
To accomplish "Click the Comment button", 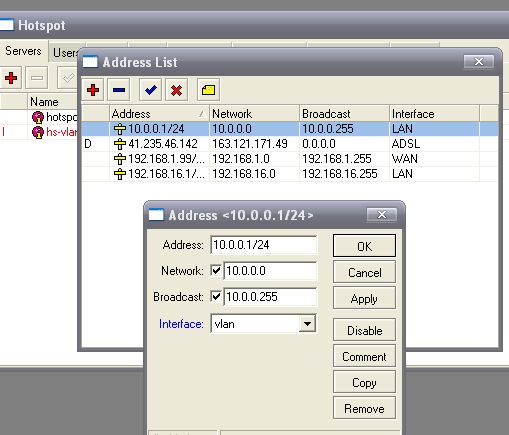I will point(364,356).
